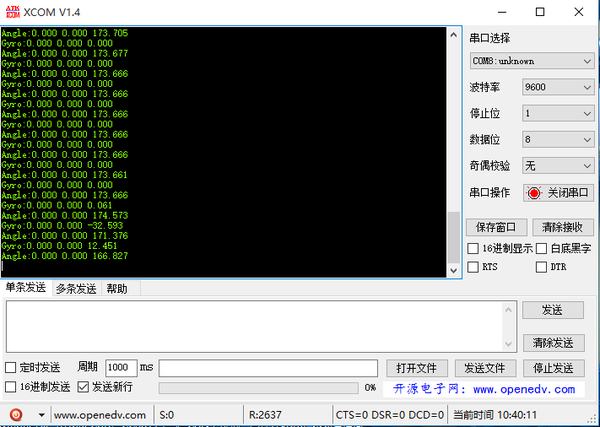Open the COM8:unknown serial port dropdown
The height and width of the screenshot is (427, 600).
[532, 61]
